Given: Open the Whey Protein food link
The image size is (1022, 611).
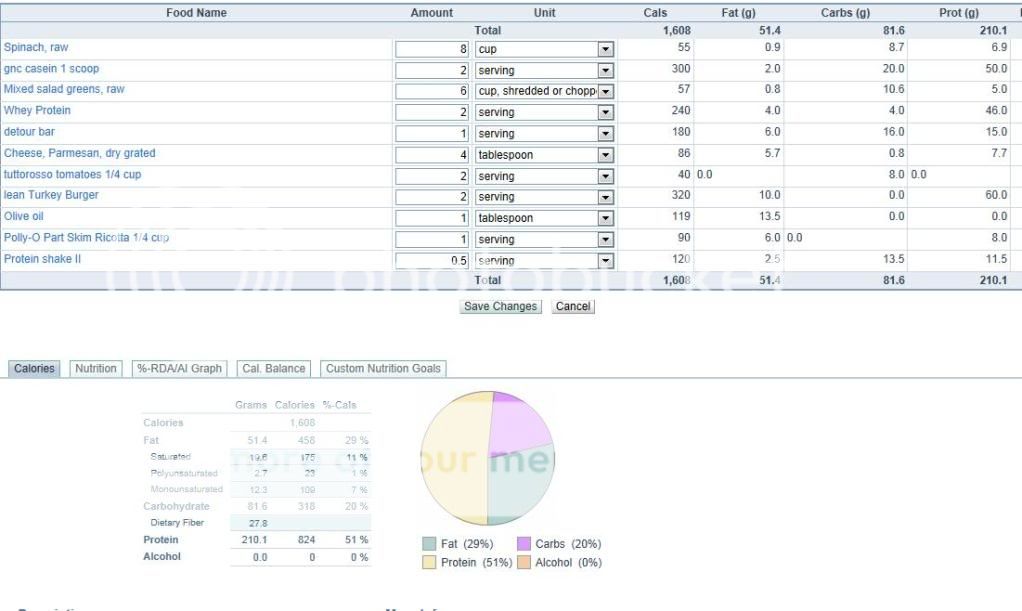Looking at the screenshot, I should (x=37, y=111).
